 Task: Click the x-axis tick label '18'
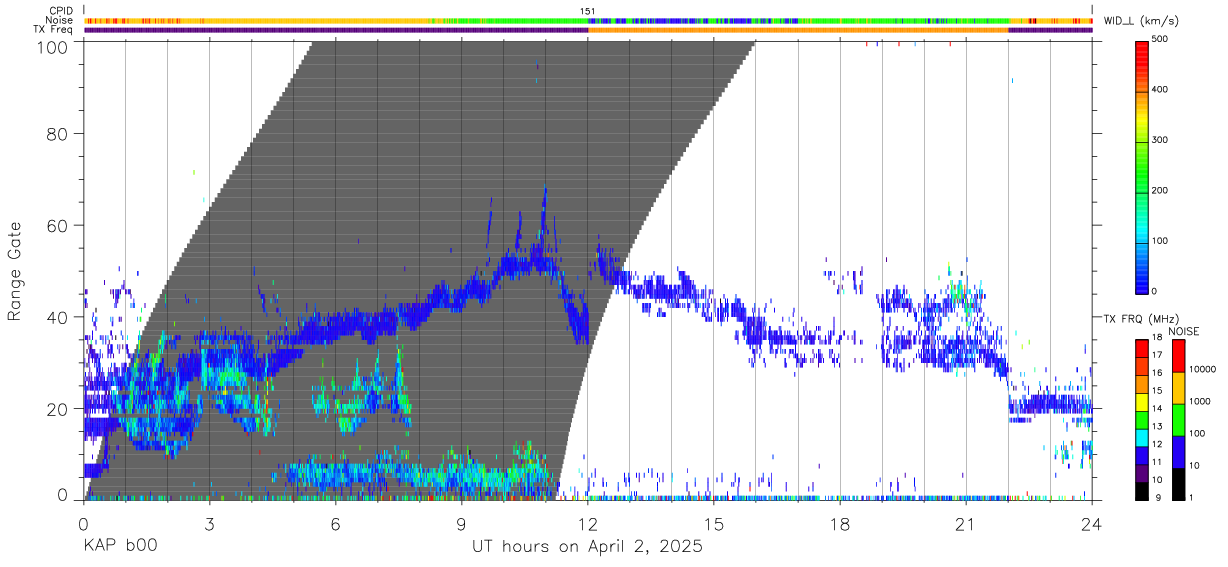tap(839, 525)
